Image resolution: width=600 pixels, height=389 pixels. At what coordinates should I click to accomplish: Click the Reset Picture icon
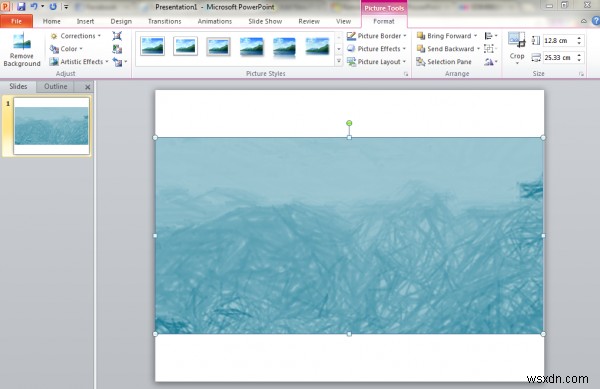118,62
